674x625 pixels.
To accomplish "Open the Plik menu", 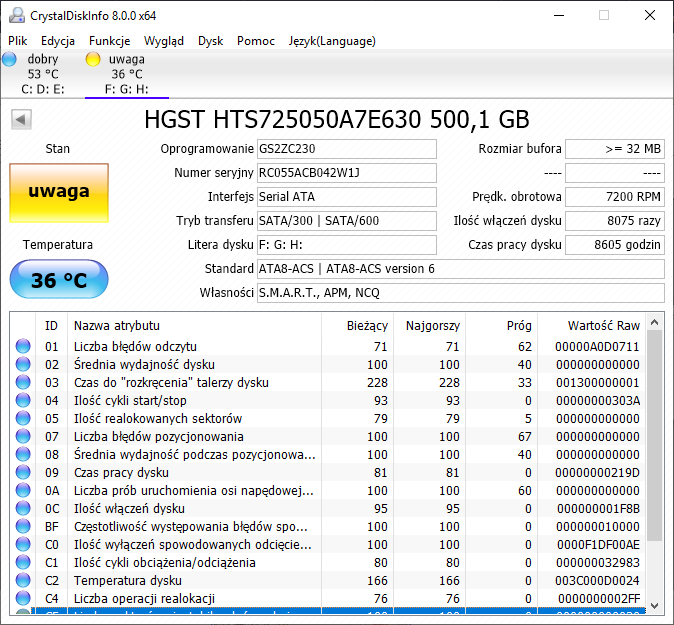I will click(18, 41).
